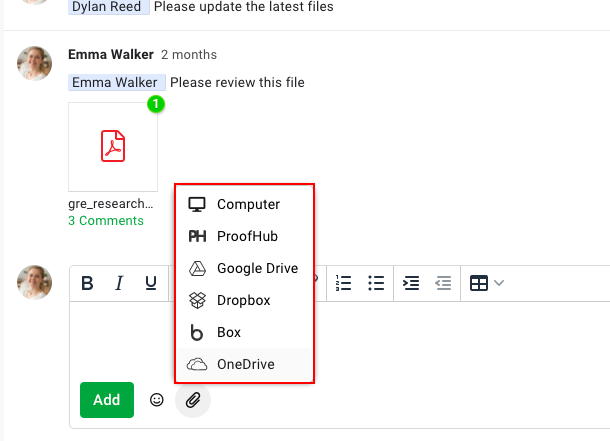The width and height of the screenshot is (610, 441).
Task: Open the 3 Comments link
Action: [106, 220]
